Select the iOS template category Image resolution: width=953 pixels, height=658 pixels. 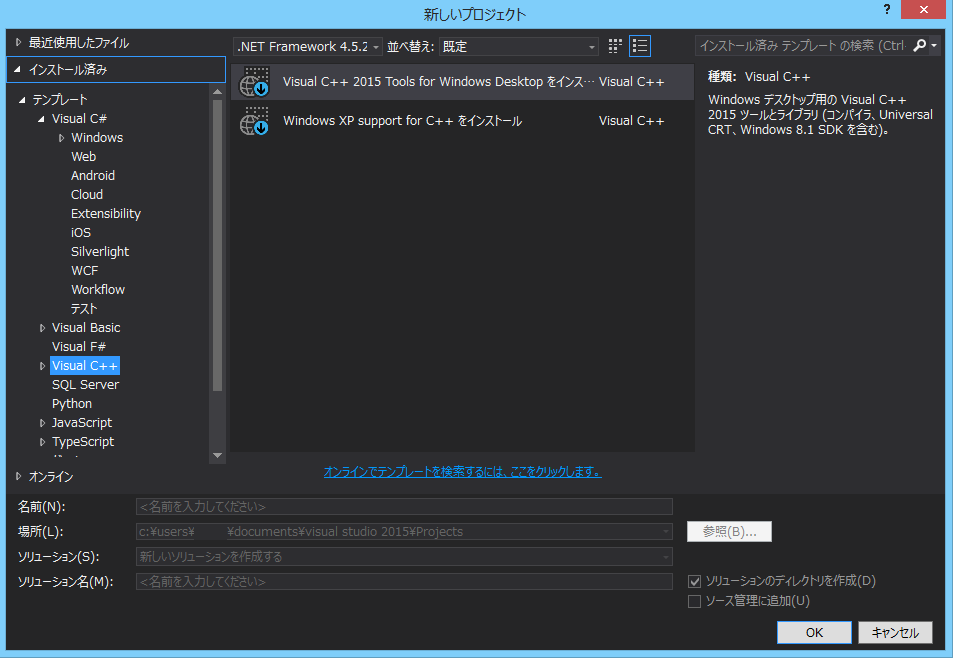coord(81,233)
